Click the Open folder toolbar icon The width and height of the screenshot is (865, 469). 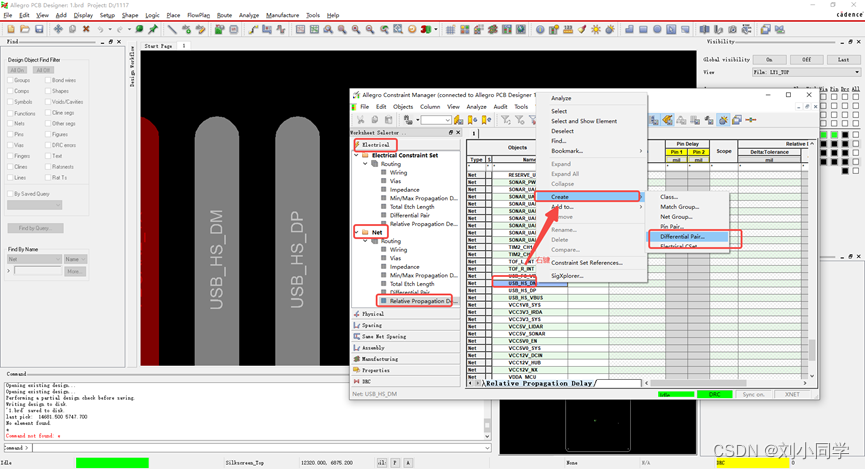click(25, 29)
